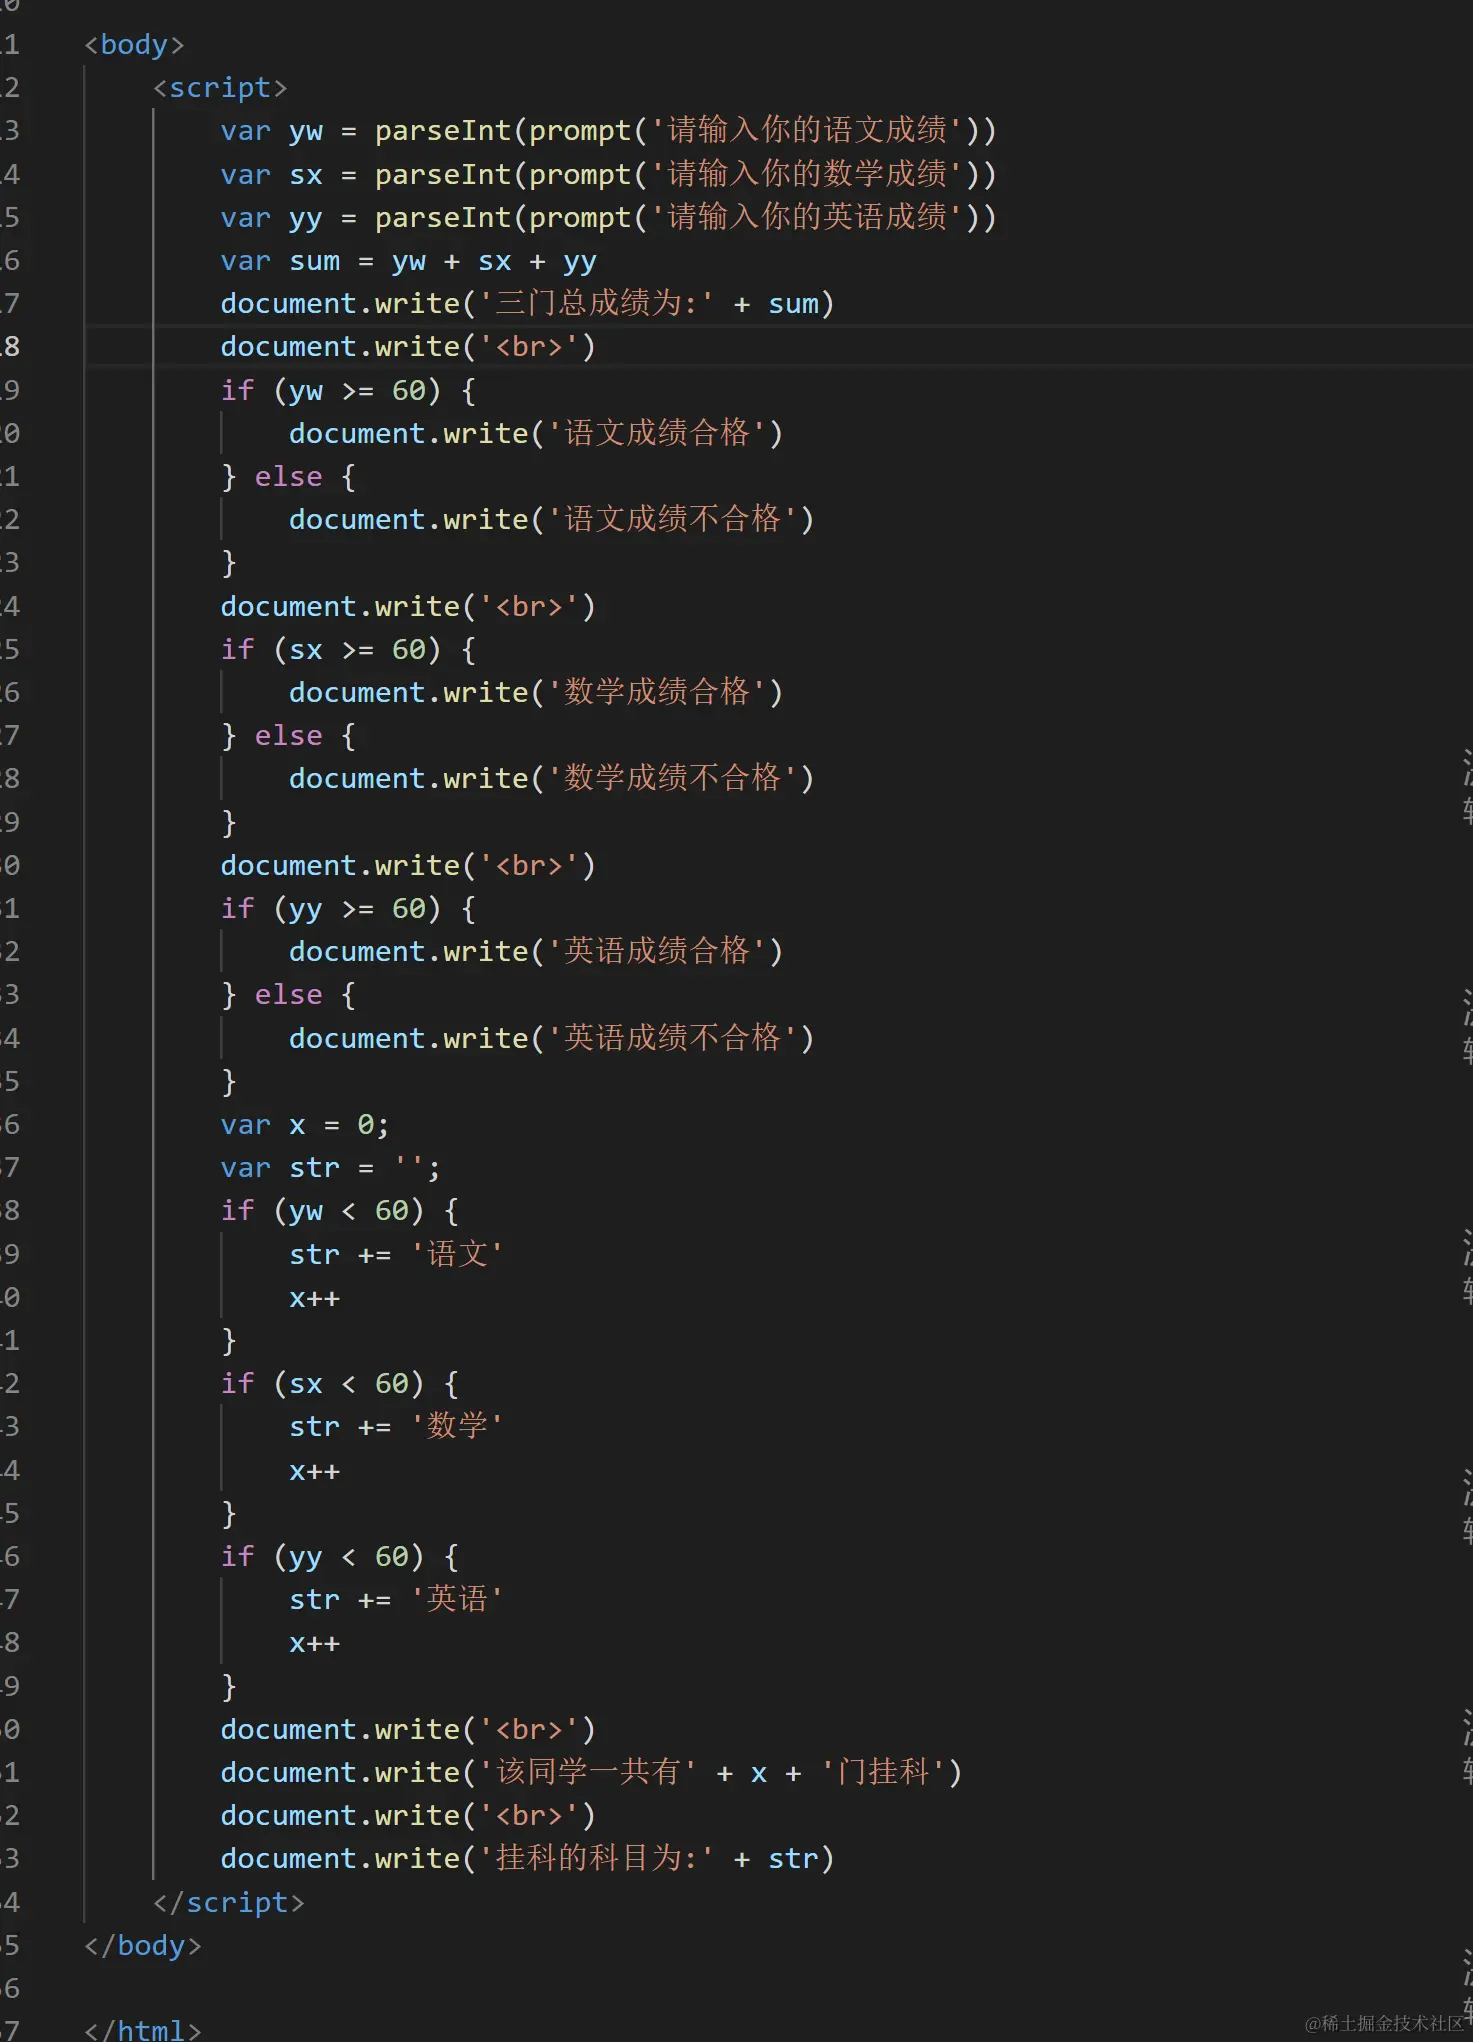The width and height of the screenshot is (1473, 2042).
Task: Click the line "var str = '';"
Action: [x=330, y=1168]
